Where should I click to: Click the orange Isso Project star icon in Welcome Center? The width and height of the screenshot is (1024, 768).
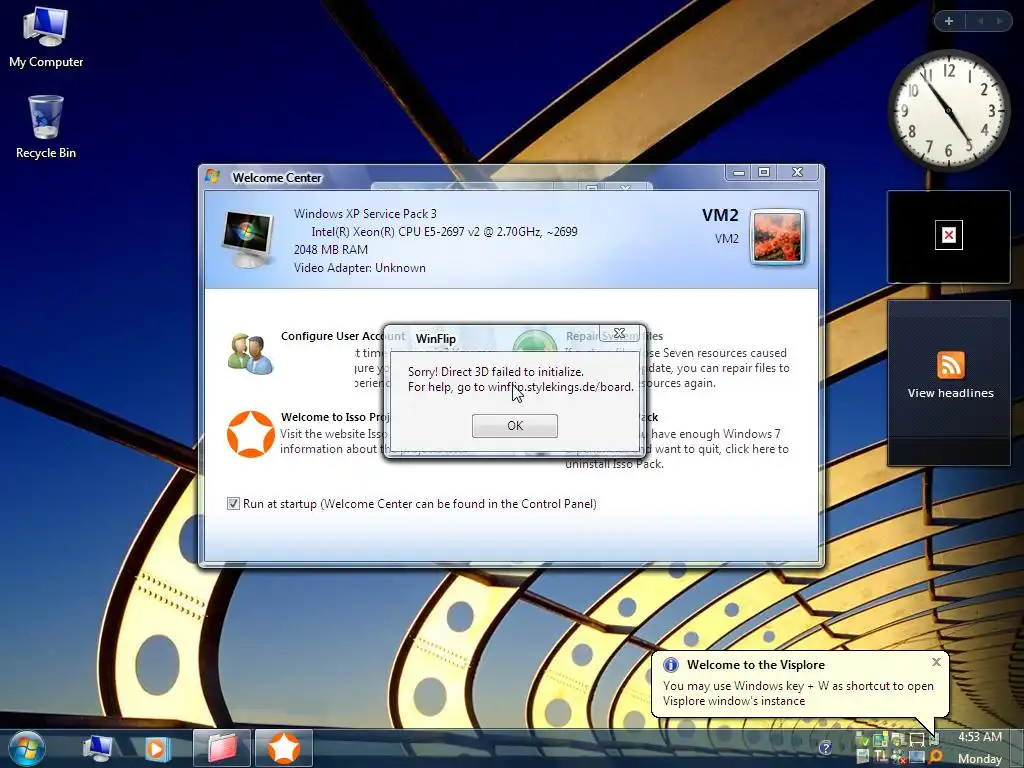(x=251, y=434)
